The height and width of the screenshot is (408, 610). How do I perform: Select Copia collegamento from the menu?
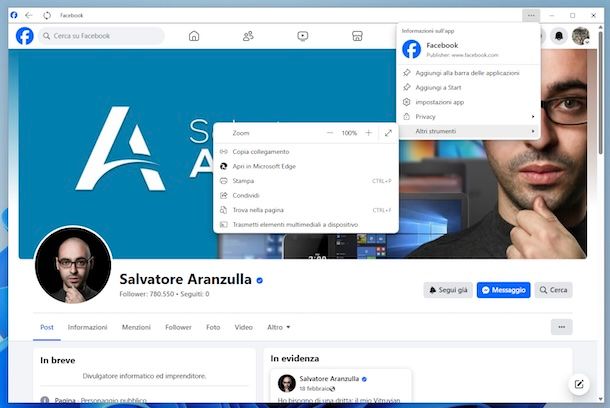261,151
